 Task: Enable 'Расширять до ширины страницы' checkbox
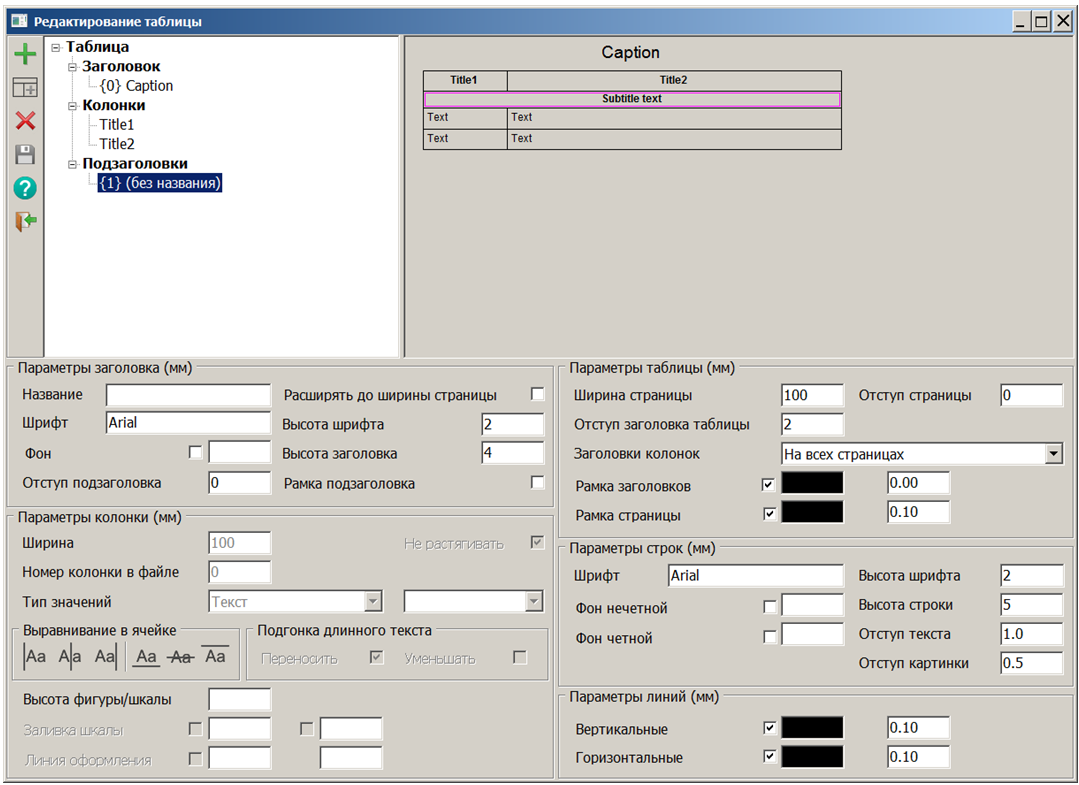(538, 394)
